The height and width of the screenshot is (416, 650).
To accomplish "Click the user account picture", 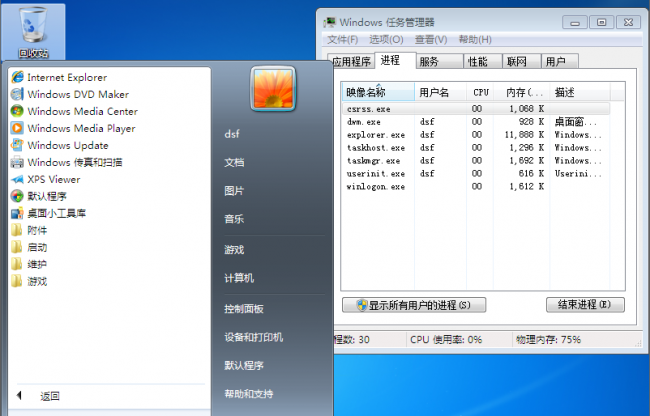I will (273, 89).
